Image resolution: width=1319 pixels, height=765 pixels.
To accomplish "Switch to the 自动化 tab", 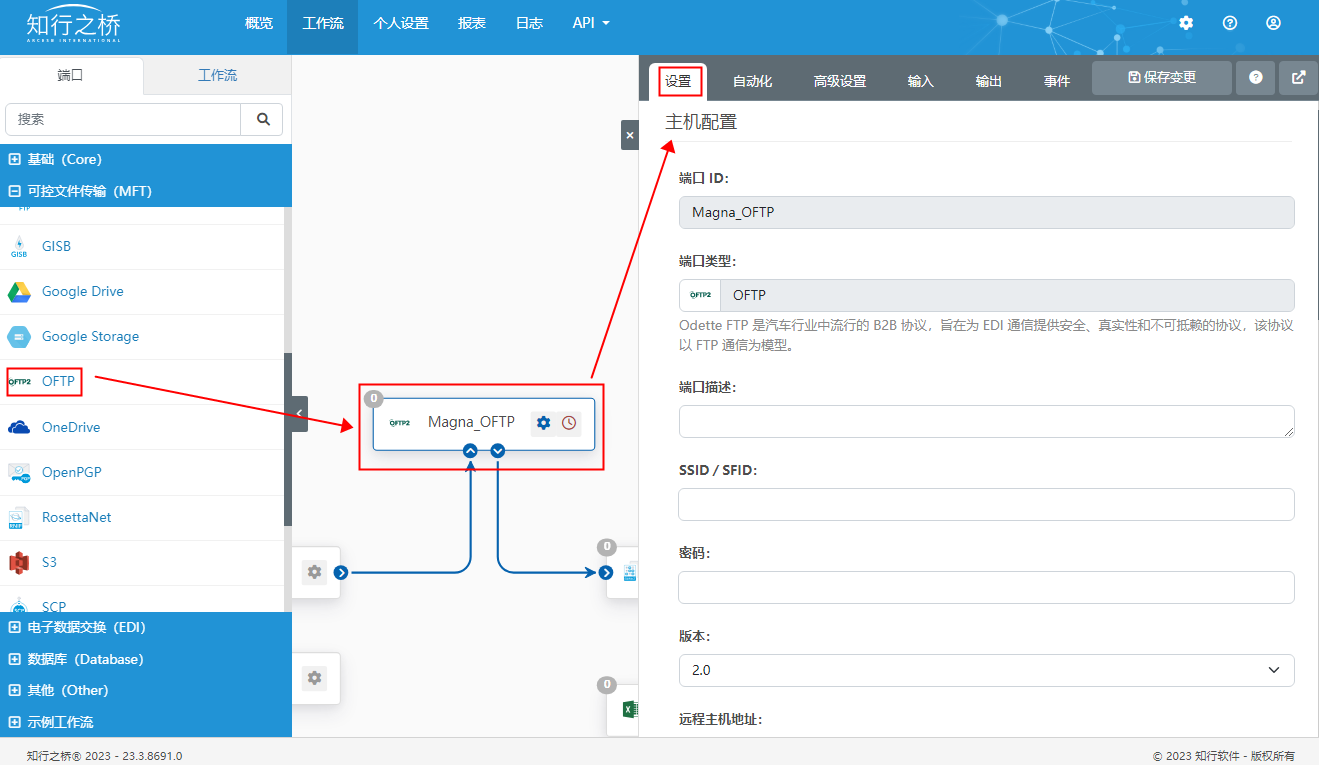I will click(752, 82).
